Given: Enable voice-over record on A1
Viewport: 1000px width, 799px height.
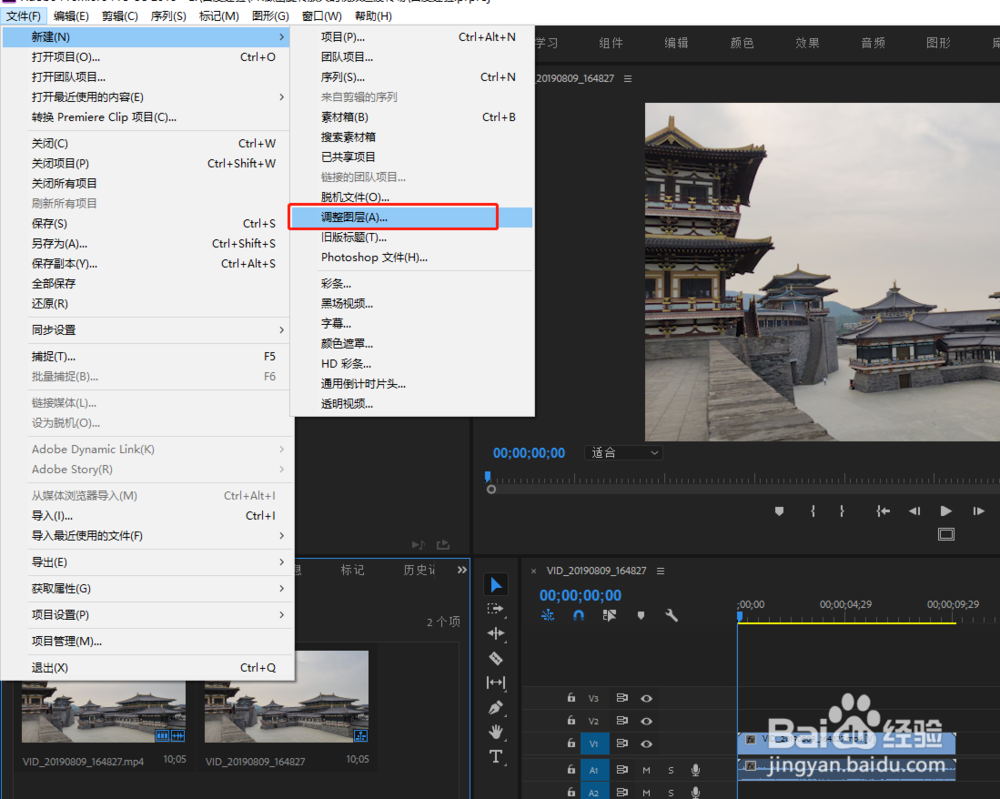Looking at the screenshot, I should tap(696, 770).
